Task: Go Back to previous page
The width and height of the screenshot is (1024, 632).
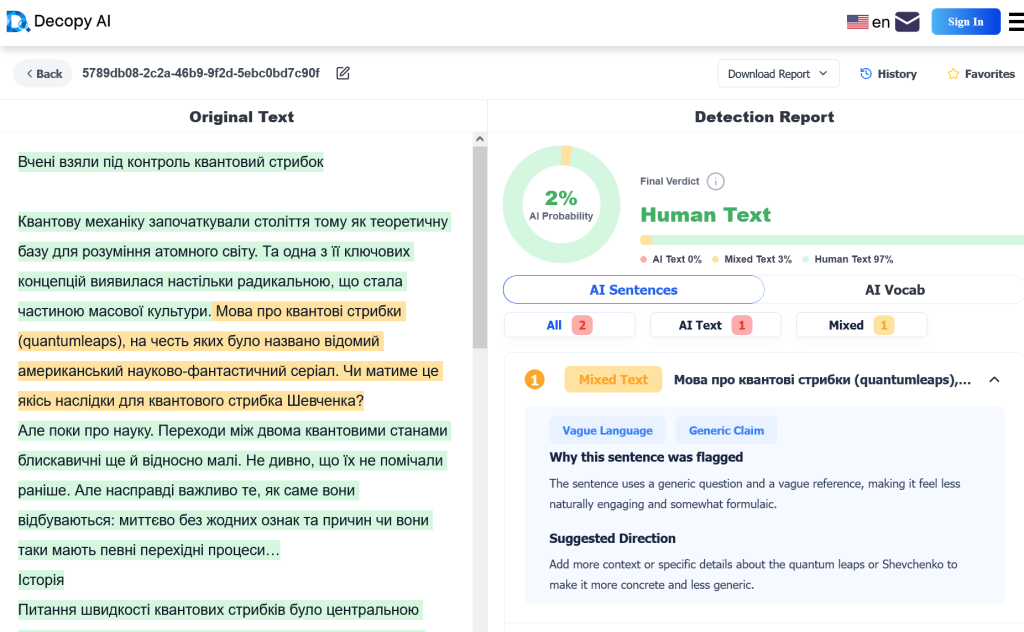Action: click(x=43, y=74)
